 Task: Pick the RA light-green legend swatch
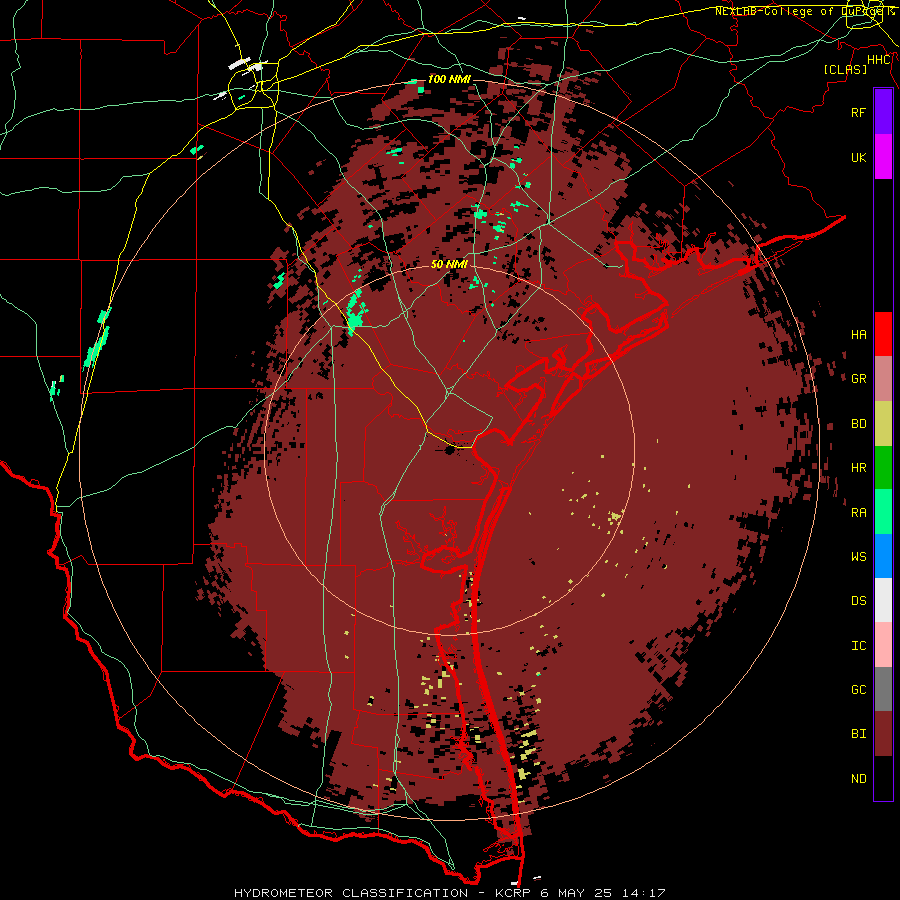point(883,512)
